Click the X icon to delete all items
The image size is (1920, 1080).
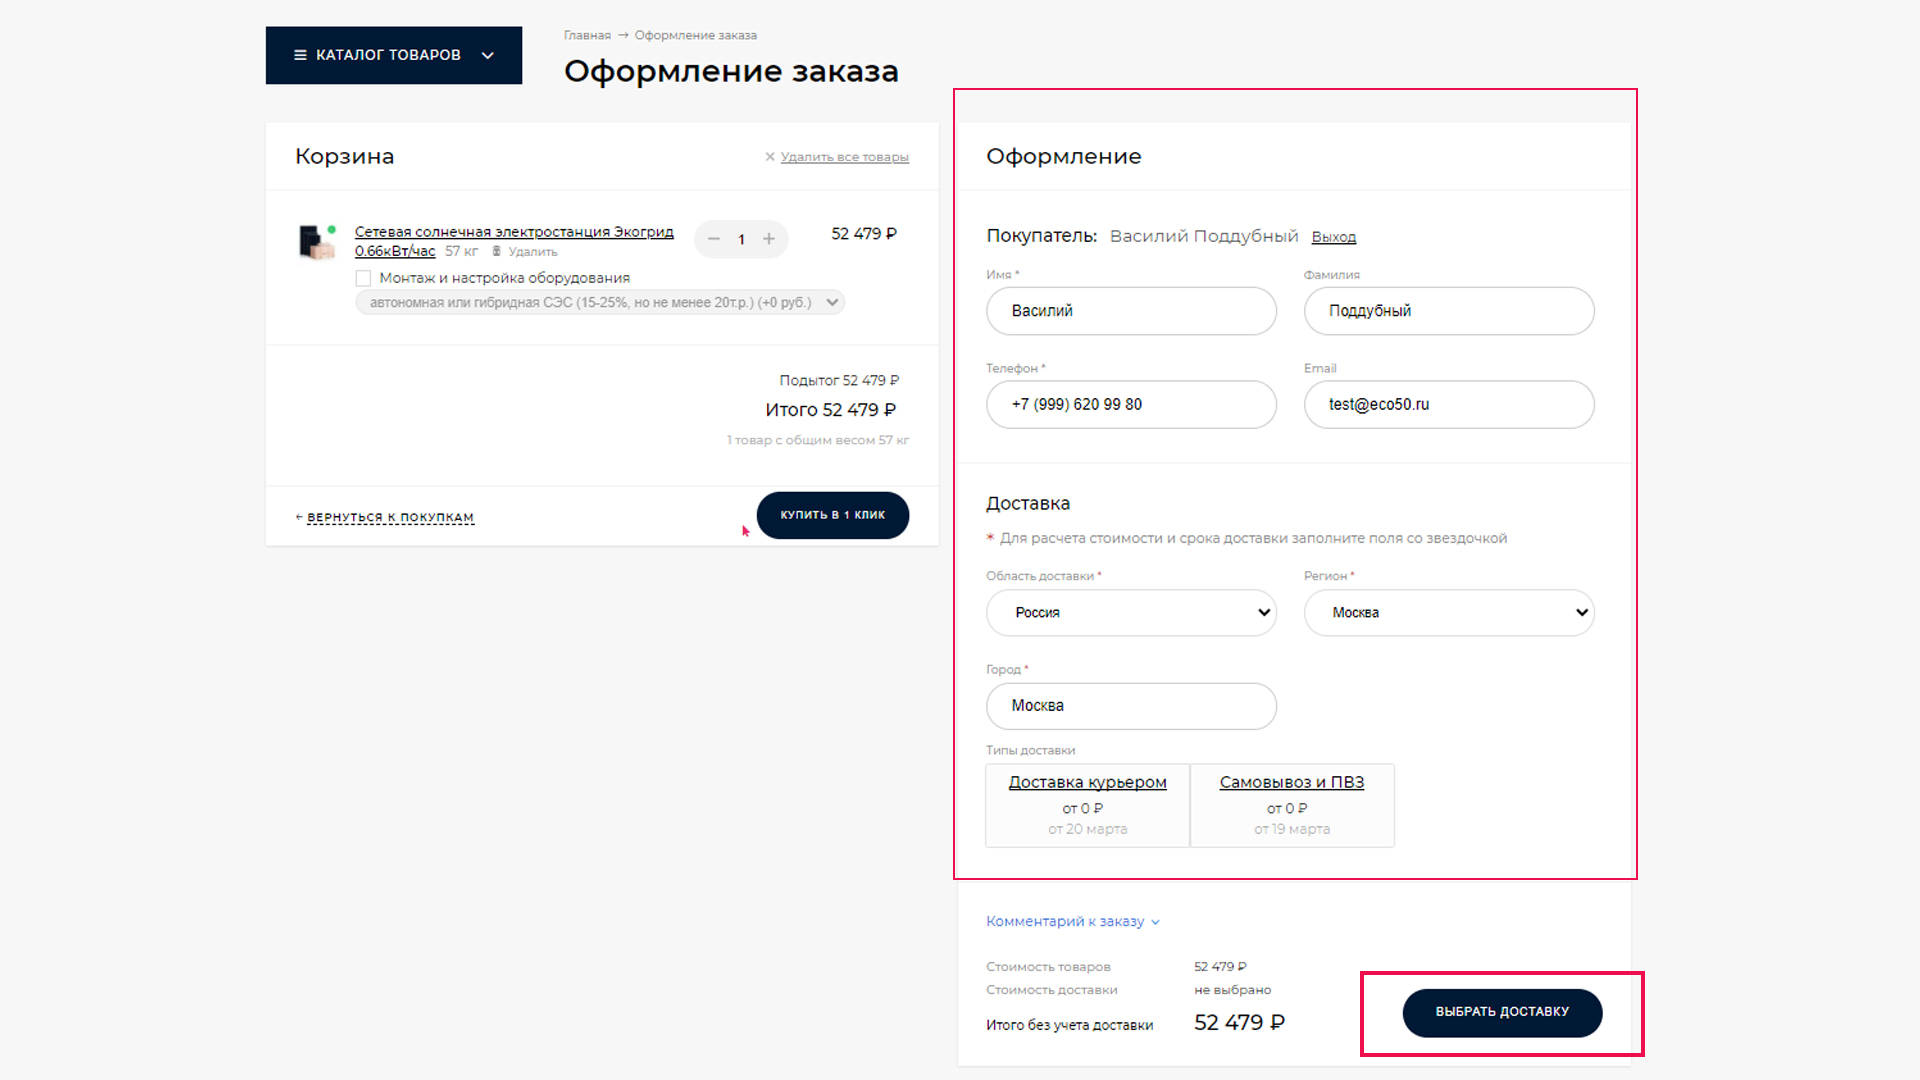[770, 157]
